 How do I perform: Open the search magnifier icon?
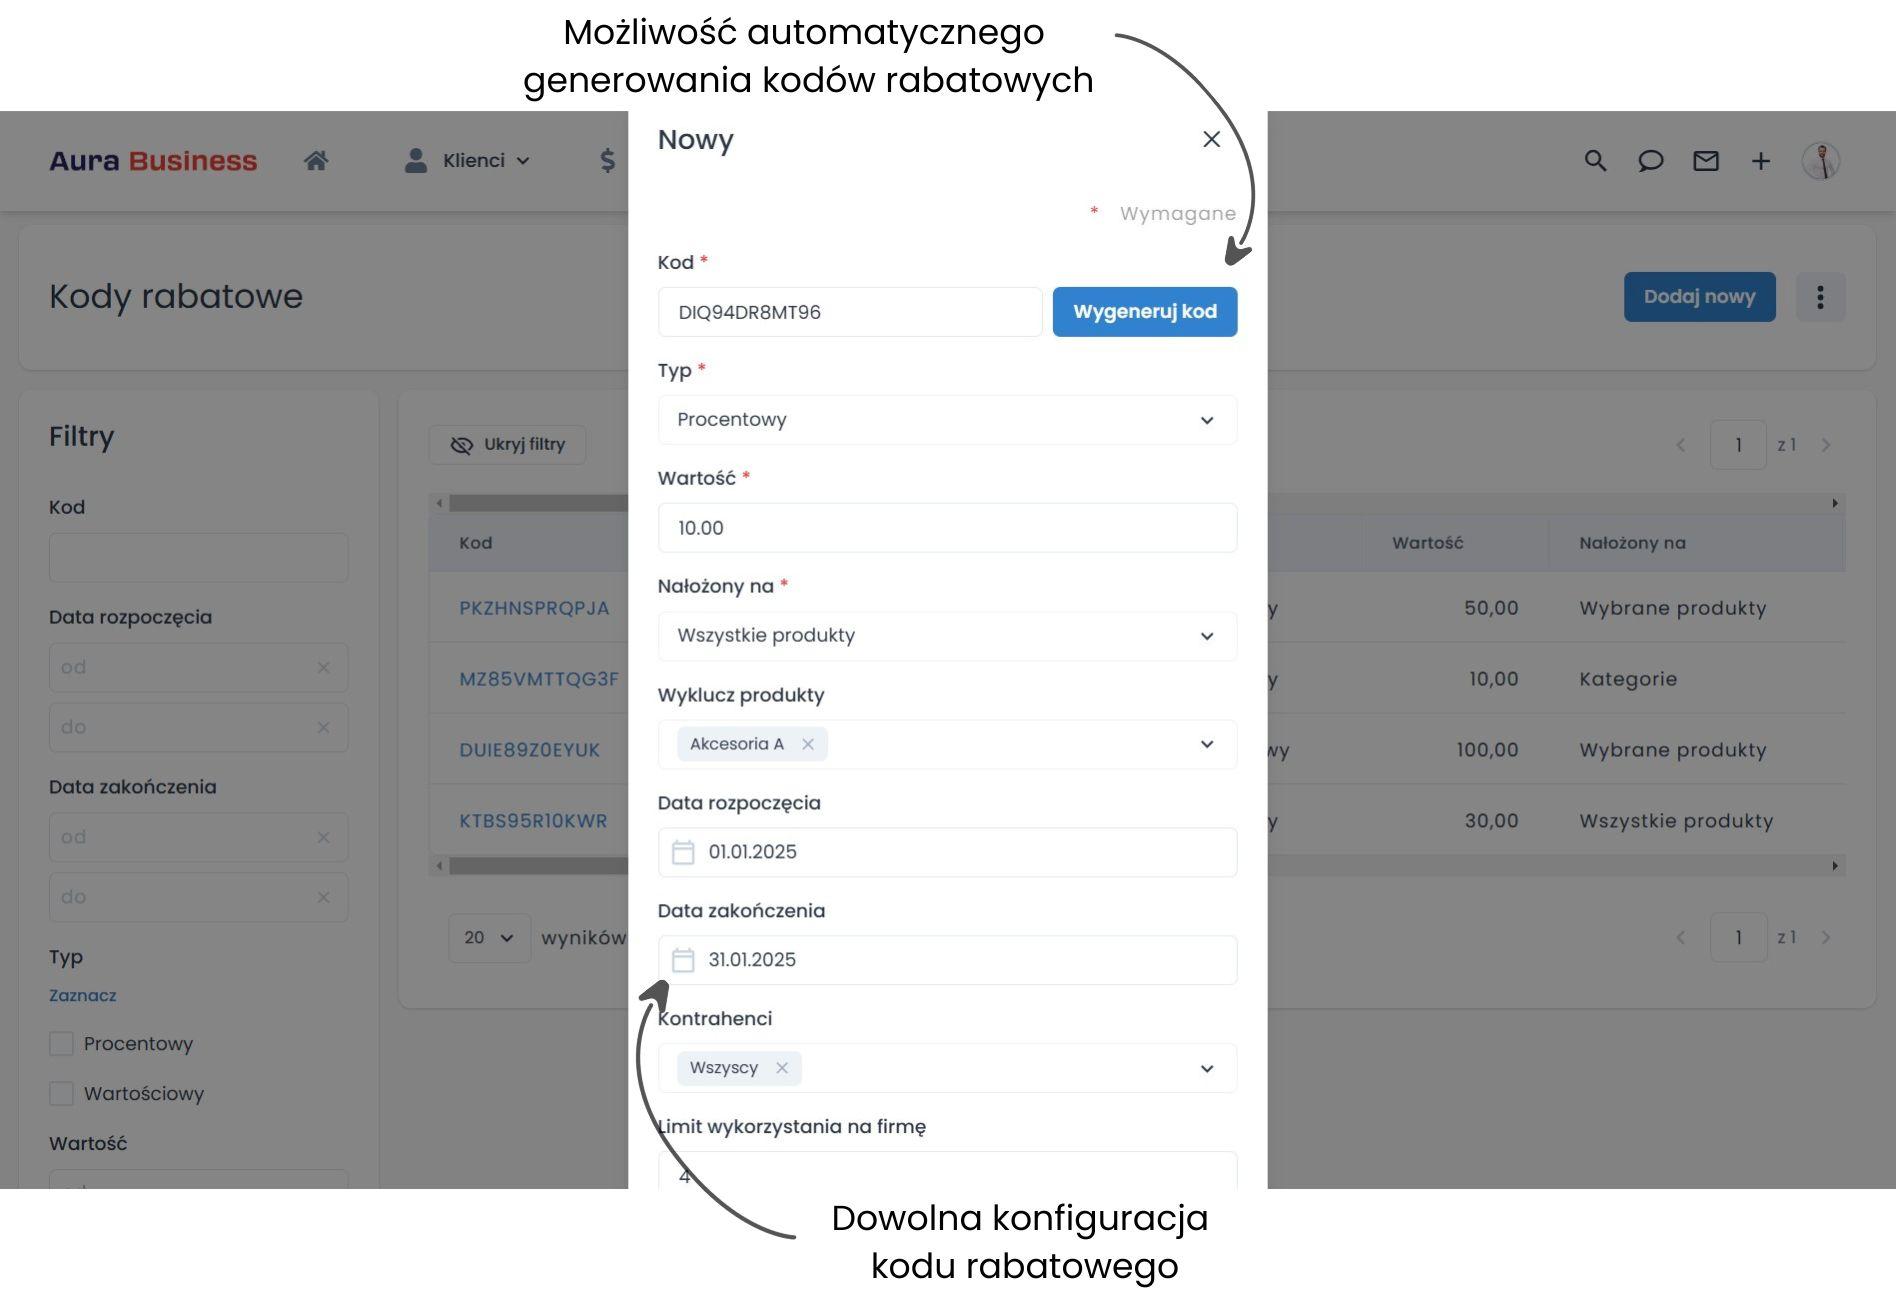click(x=1595, y=161)
